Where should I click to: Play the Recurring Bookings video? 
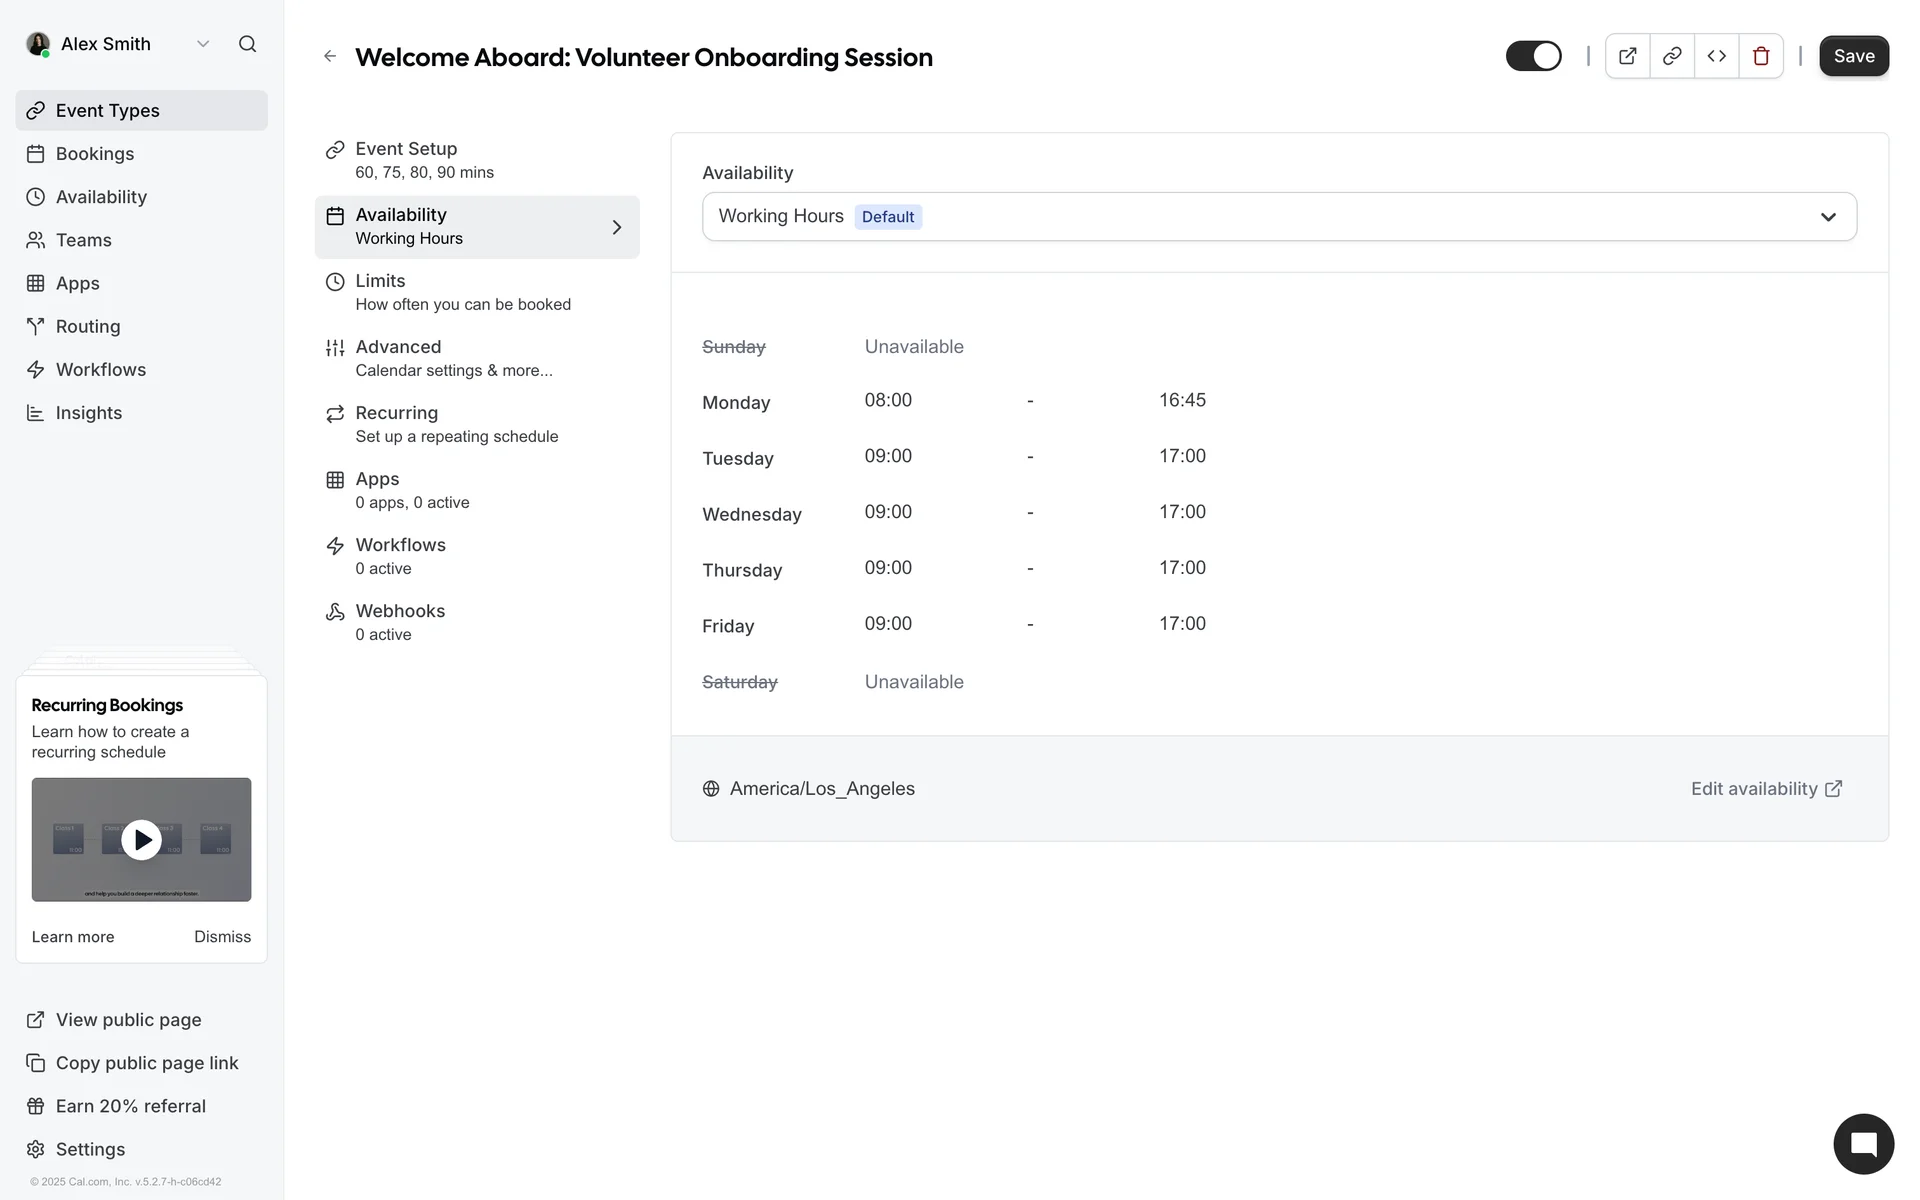click(141, 840)
